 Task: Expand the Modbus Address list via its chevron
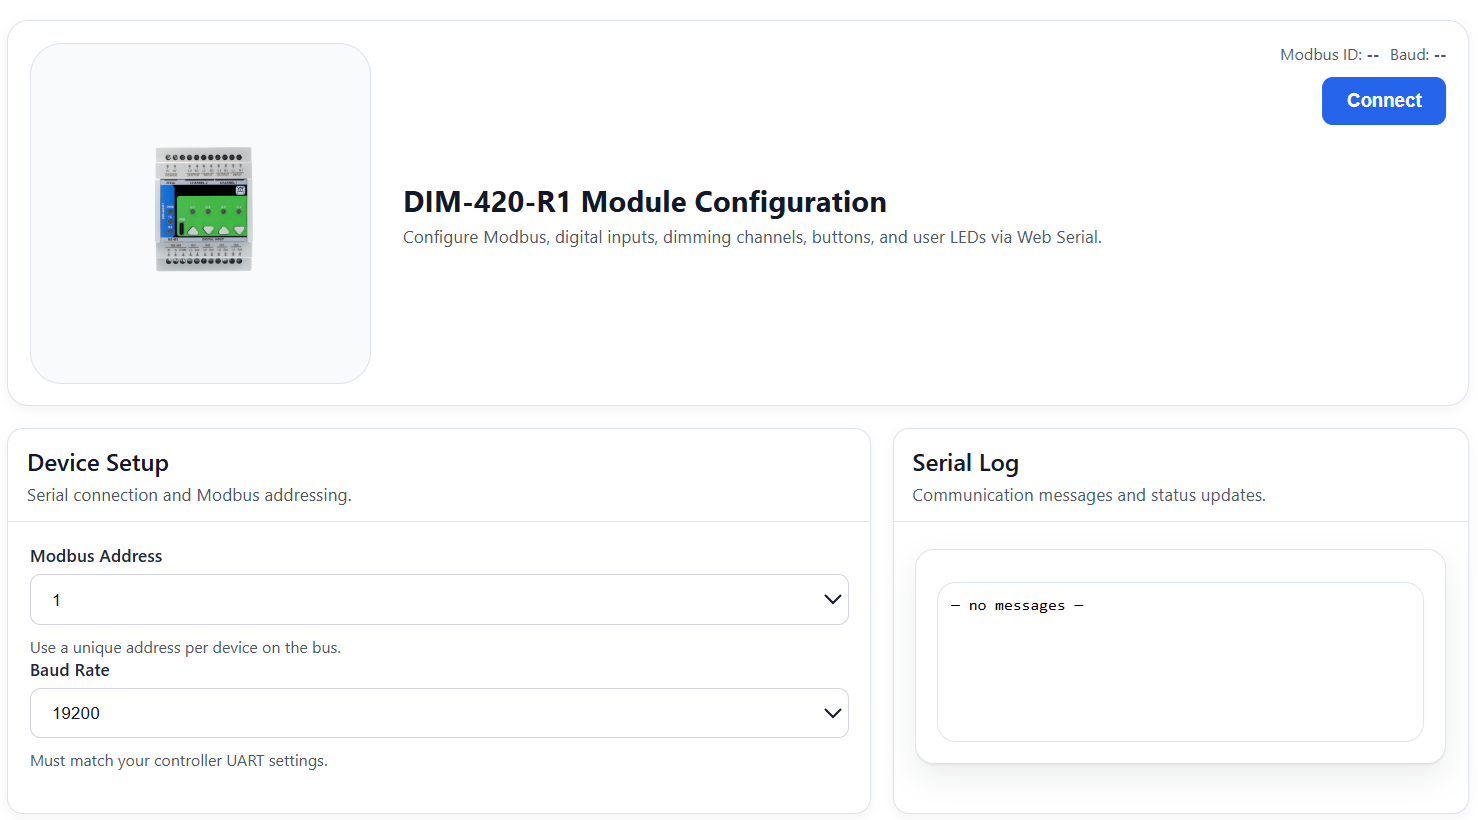click(x=831, y=599)
